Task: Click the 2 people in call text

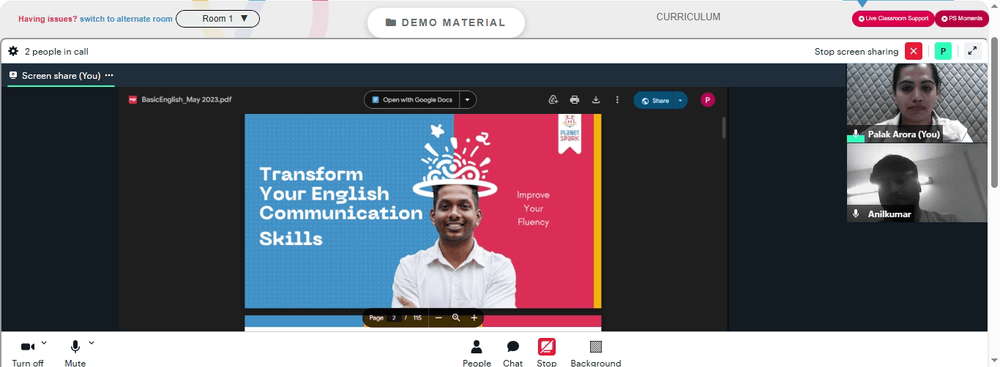Action: pos(56,52)
